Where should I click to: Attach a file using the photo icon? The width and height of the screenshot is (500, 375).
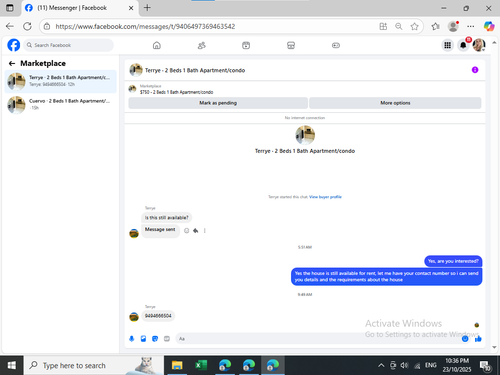[143, 339]
